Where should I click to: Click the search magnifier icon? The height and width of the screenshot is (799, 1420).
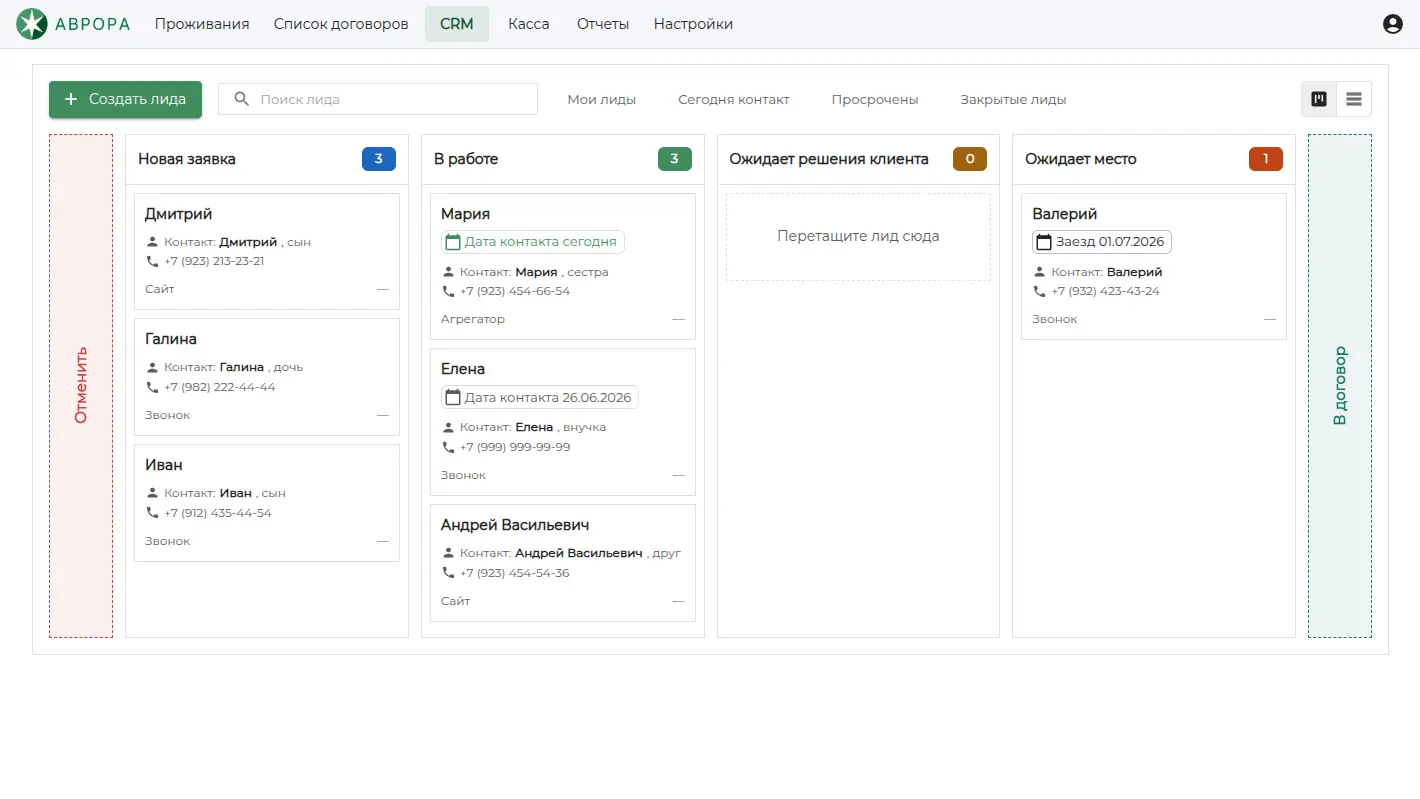tap(241, 99)
